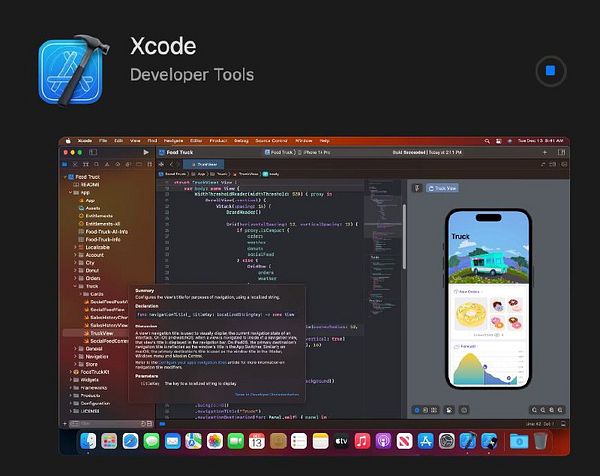Expand the Donut folder
Image resolution: width=600 pixels, height=476 pixels.
[75, 271]
